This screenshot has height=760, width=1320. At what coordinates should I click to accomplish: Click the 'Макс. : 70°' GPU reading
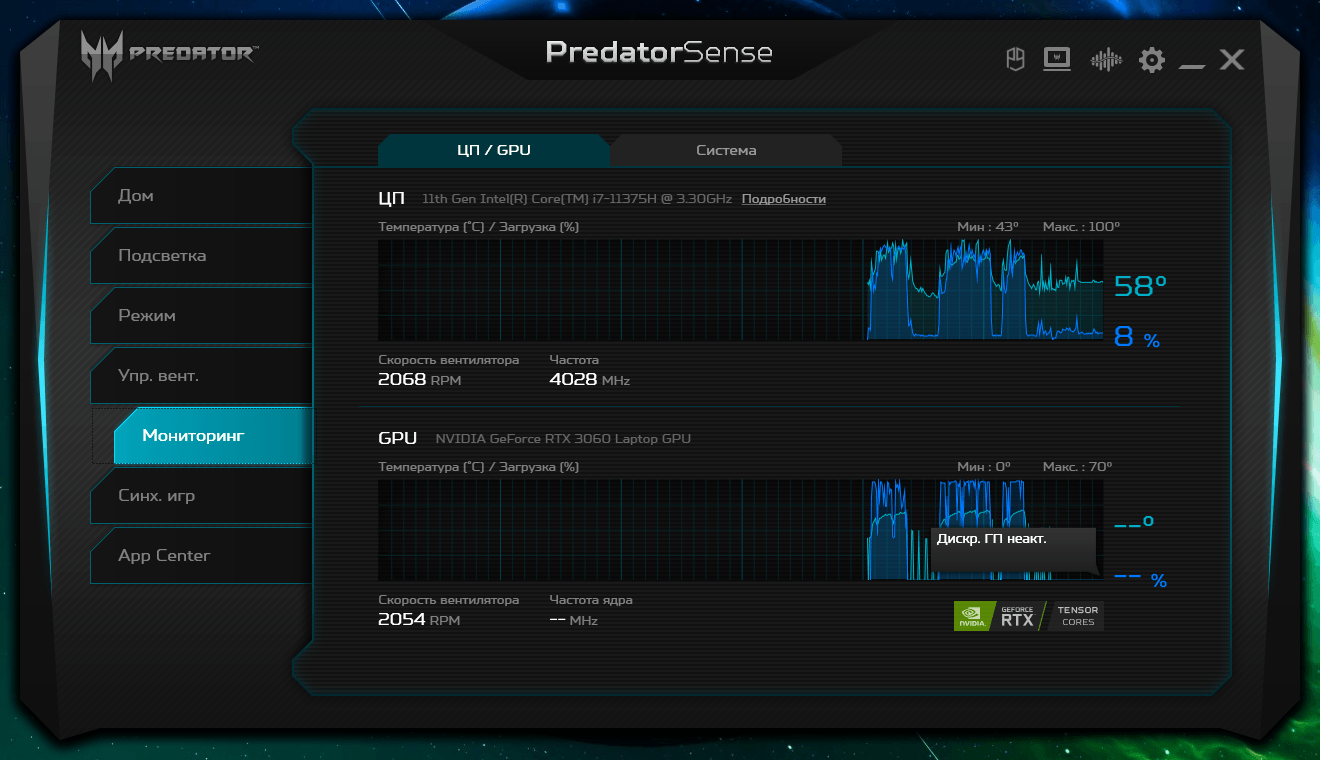(x=1078, y=467)
